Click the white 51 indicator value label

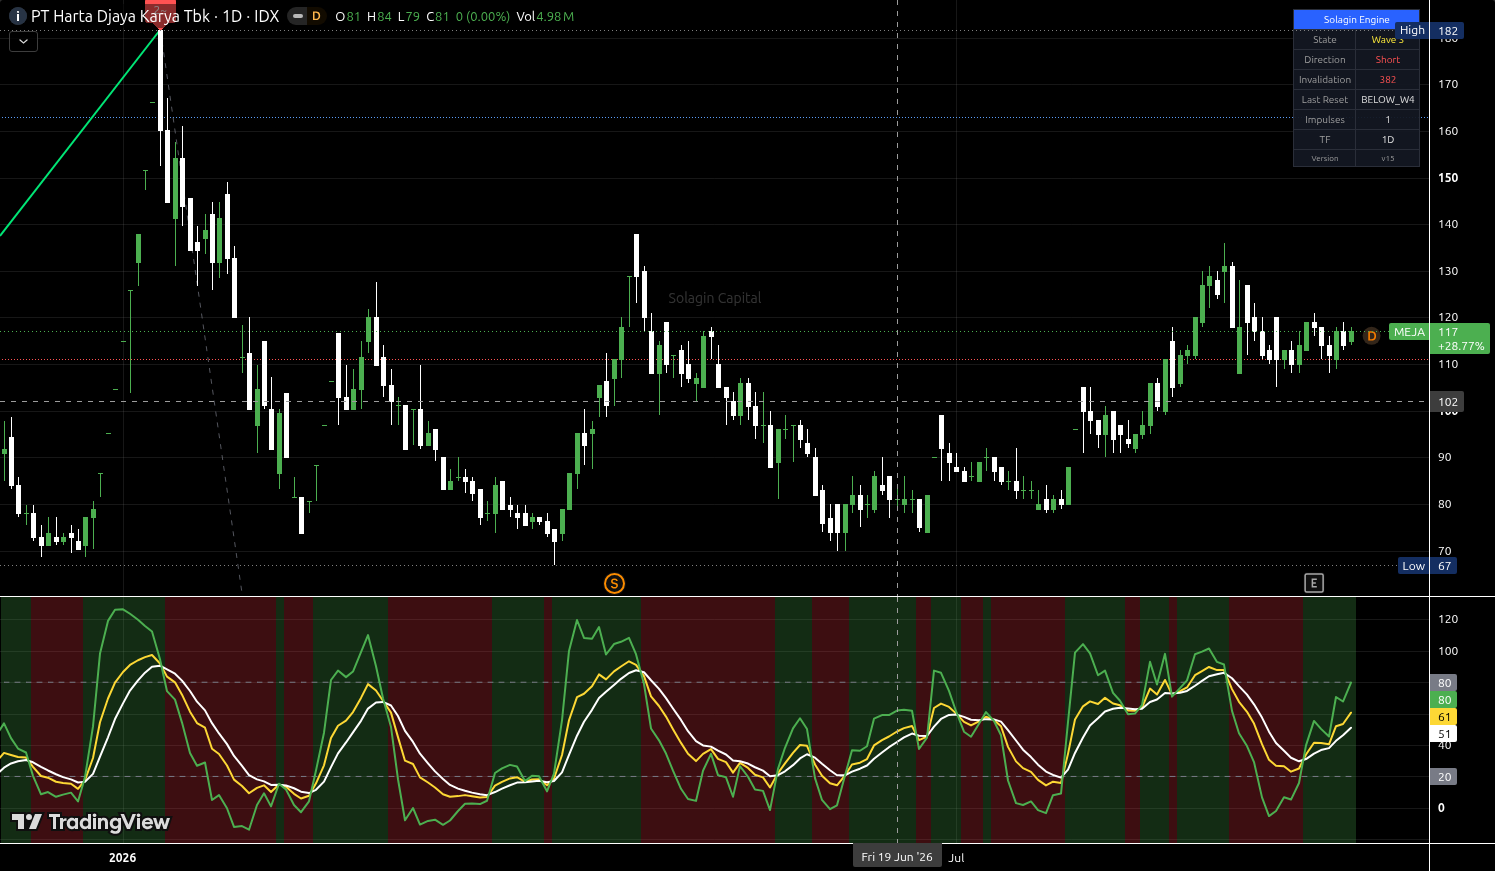(x=1444, y=734)
